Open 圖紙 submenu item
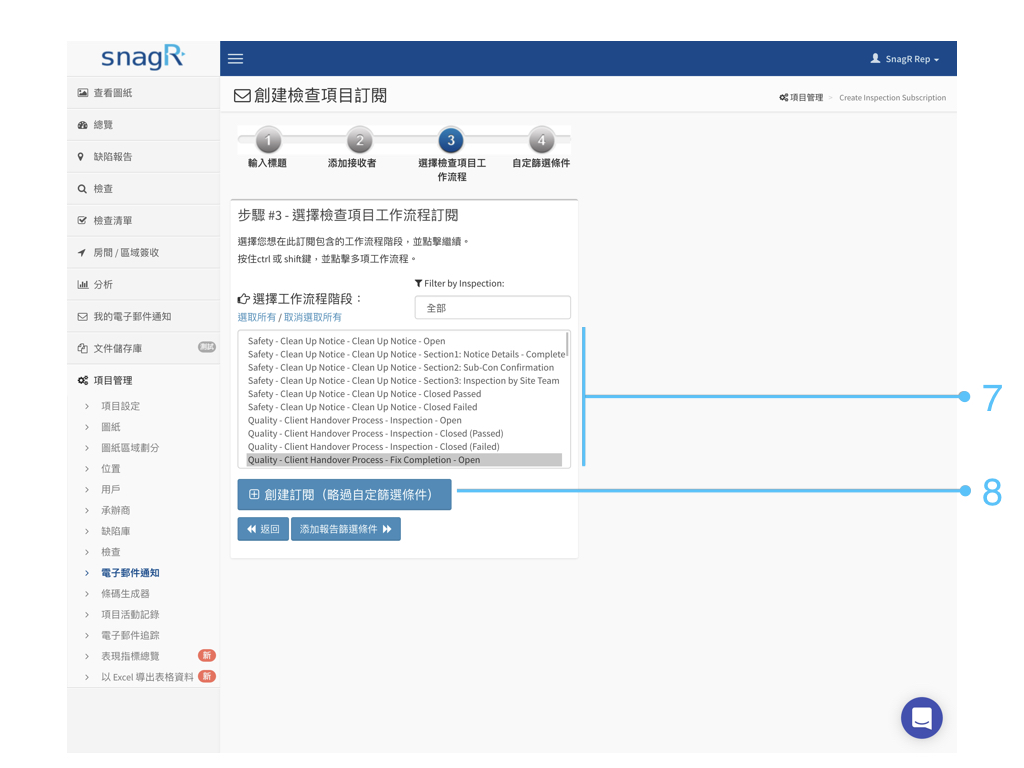Viewport: 1024px width, 768px height. pyautogui.click(x=110, y=427)
